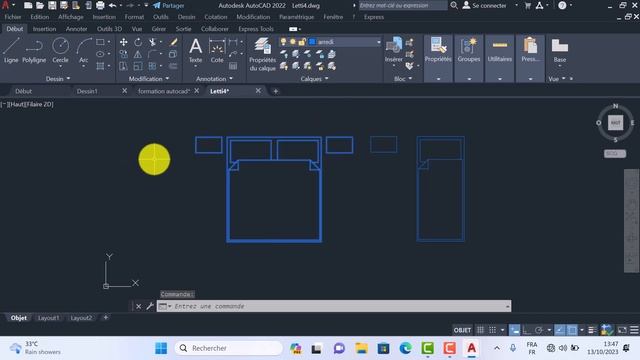Select the Cote dimension tool
Image resolution: width=640 pixels, height=360 pixels.
point(217,50)
